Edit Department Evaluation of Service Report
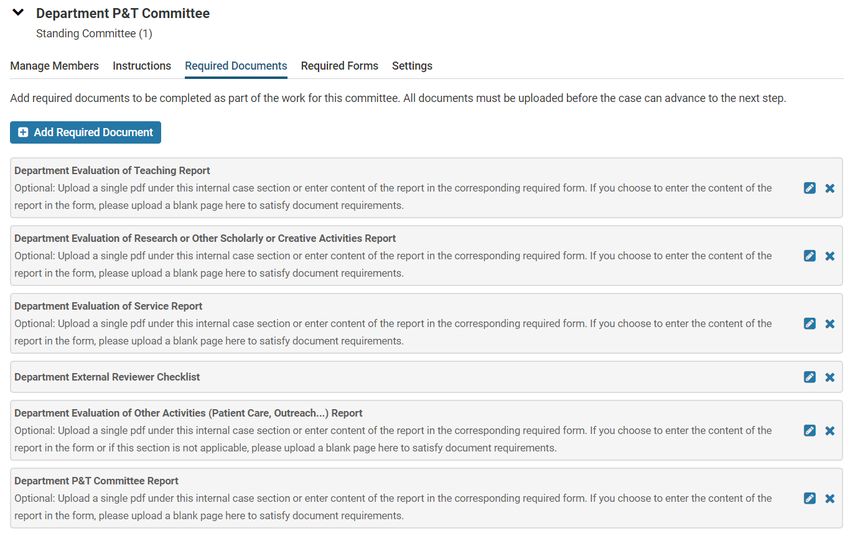This screenshot has width=850, height=536. tap(809, 324)
